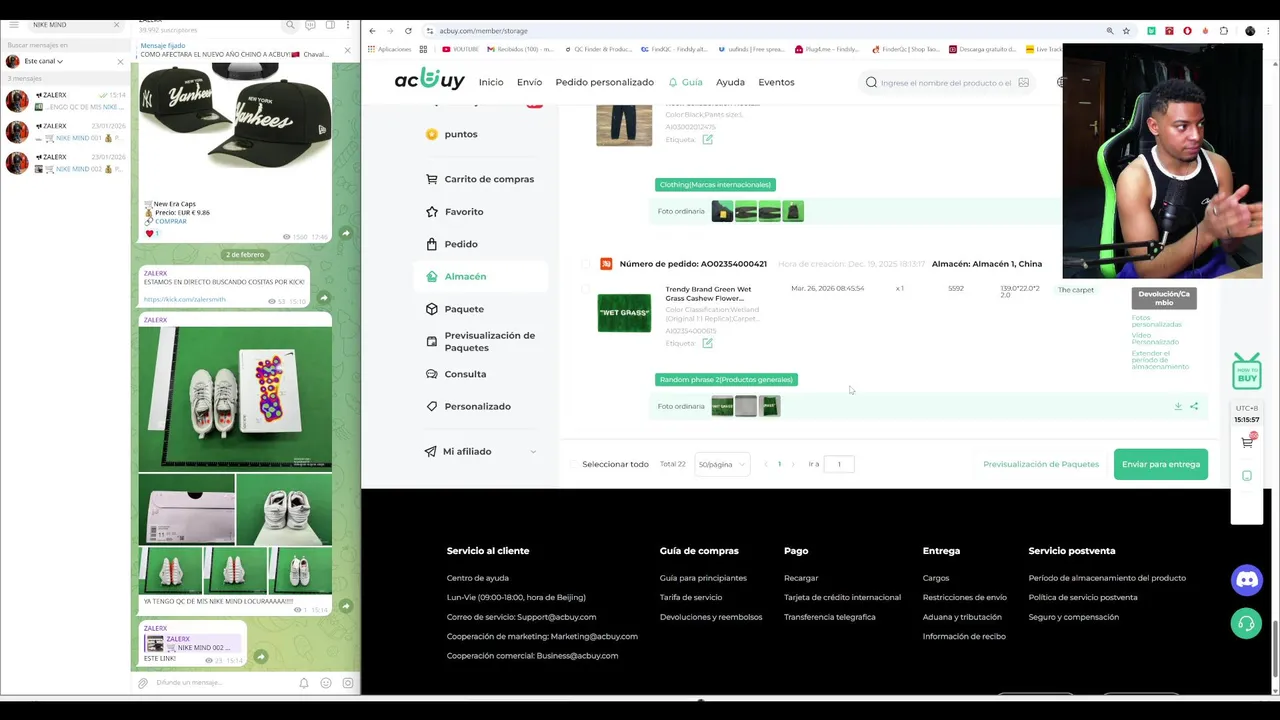1280x720 pixels.
Task: Click the product search field on acbuy
Action: (x=945, y=83)
